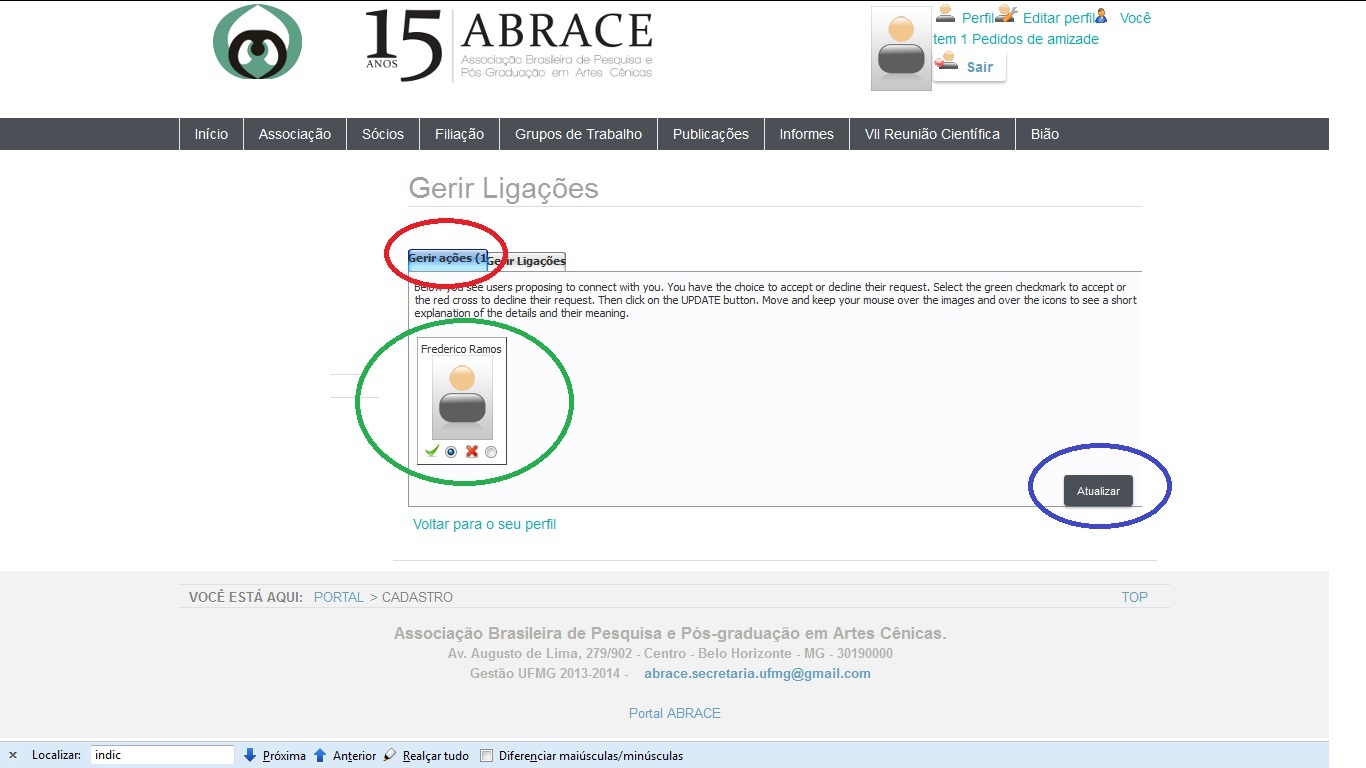The width and height of the screenshot is (1366, 768).
Task: Close the find bar
Action: 13,755
